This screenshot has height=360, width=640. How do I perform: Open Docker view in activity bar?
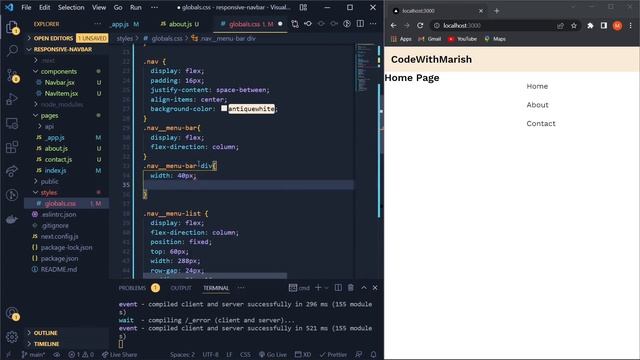click(12, 219)
